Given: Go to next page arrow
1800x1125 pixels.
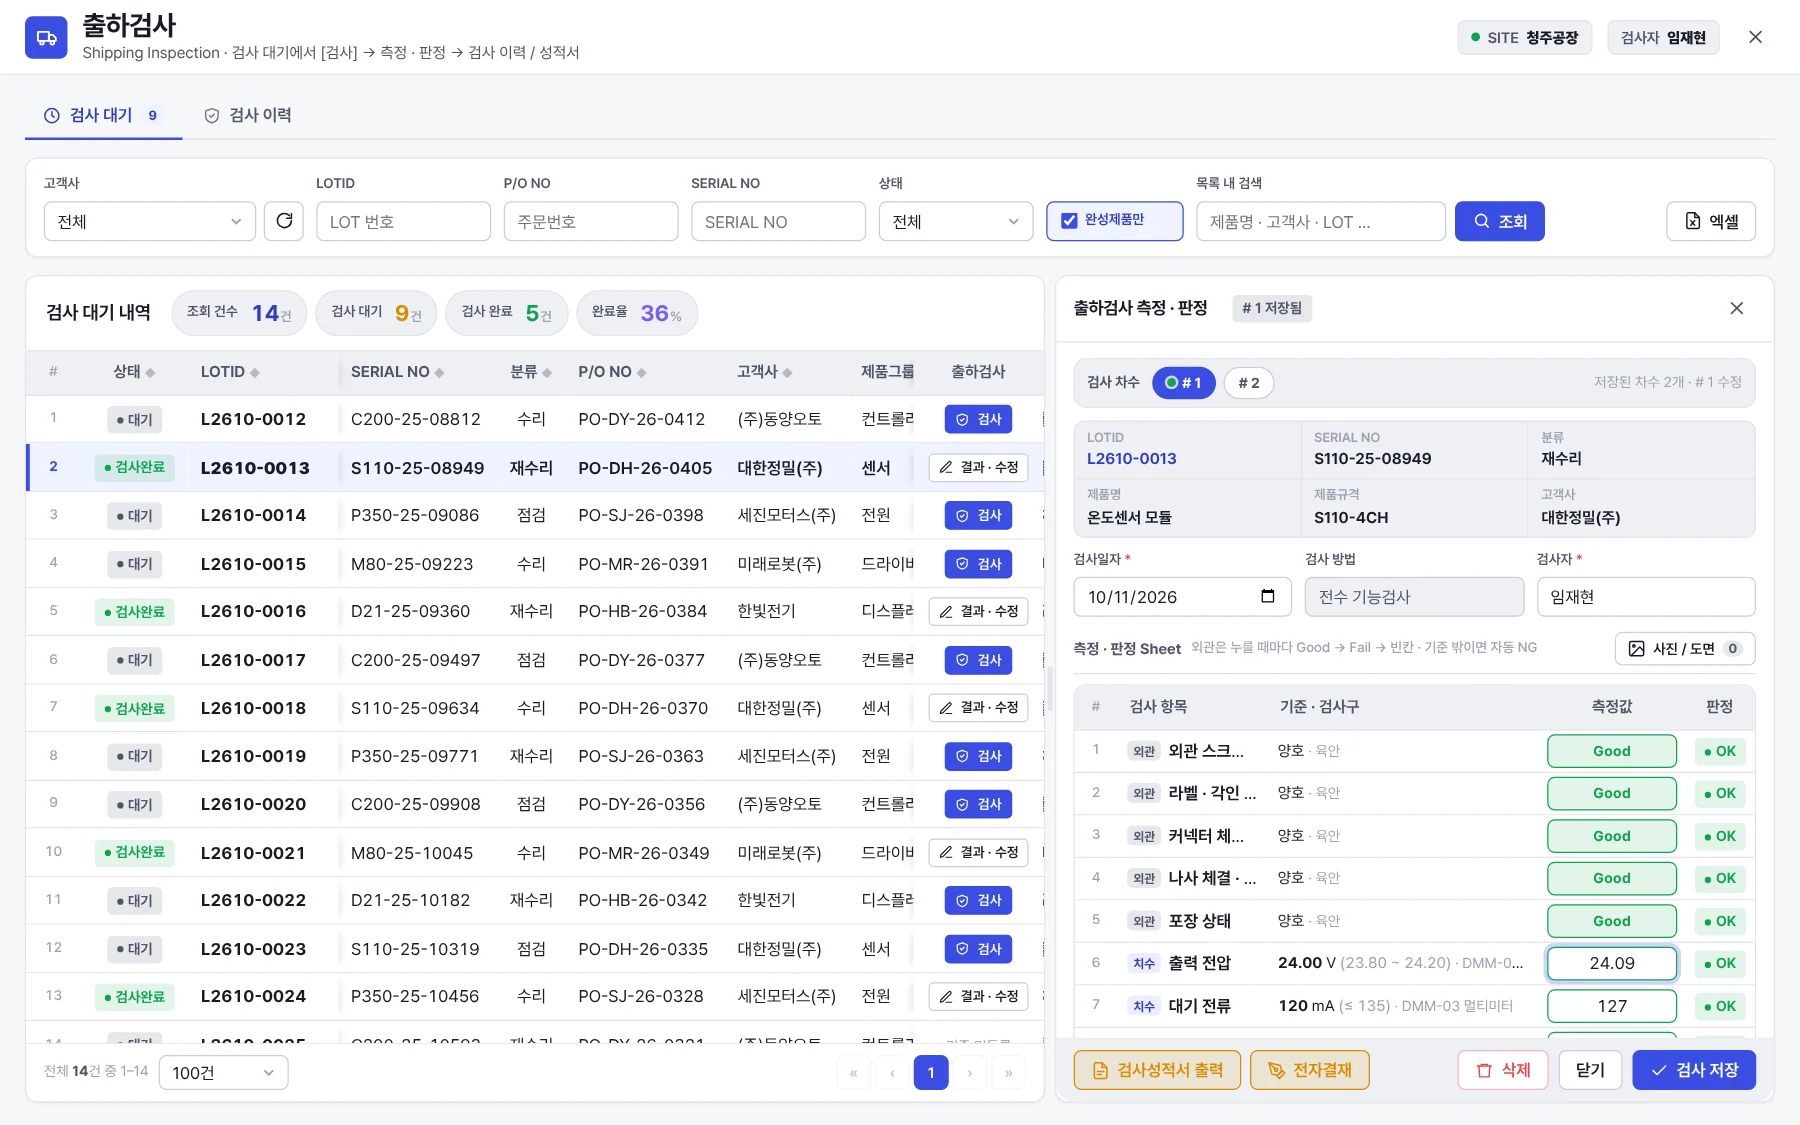Looking at the screenshot, I should click(970, 1073).
